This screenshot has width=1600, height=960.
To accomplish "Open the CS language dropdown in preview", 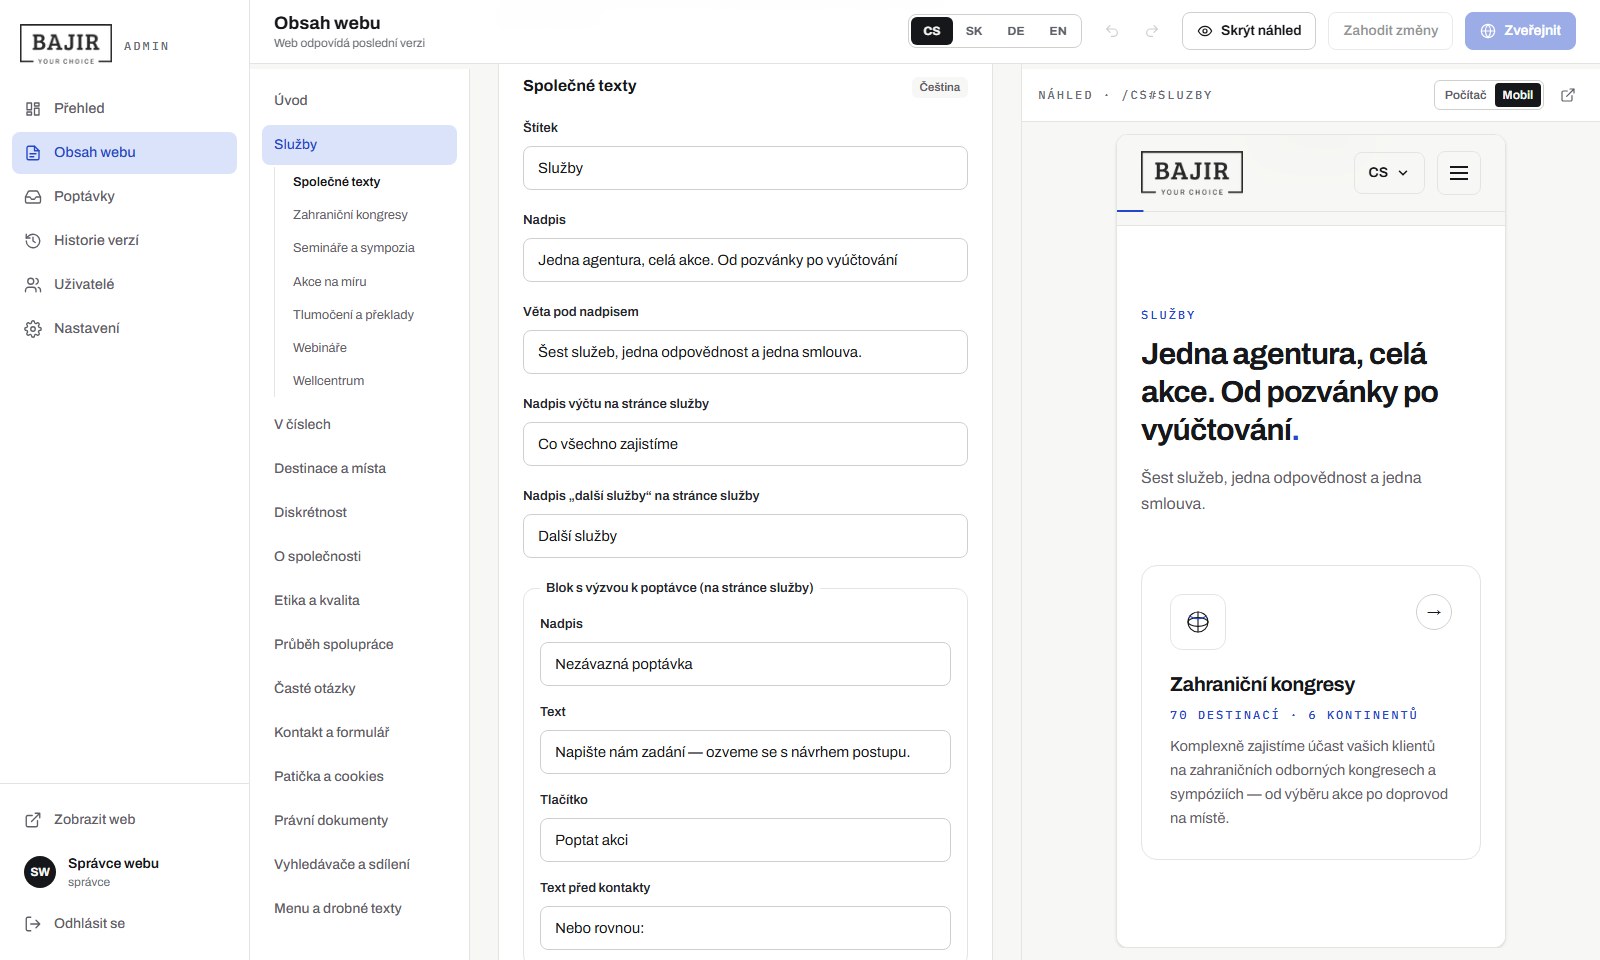I will (1389, 173).
